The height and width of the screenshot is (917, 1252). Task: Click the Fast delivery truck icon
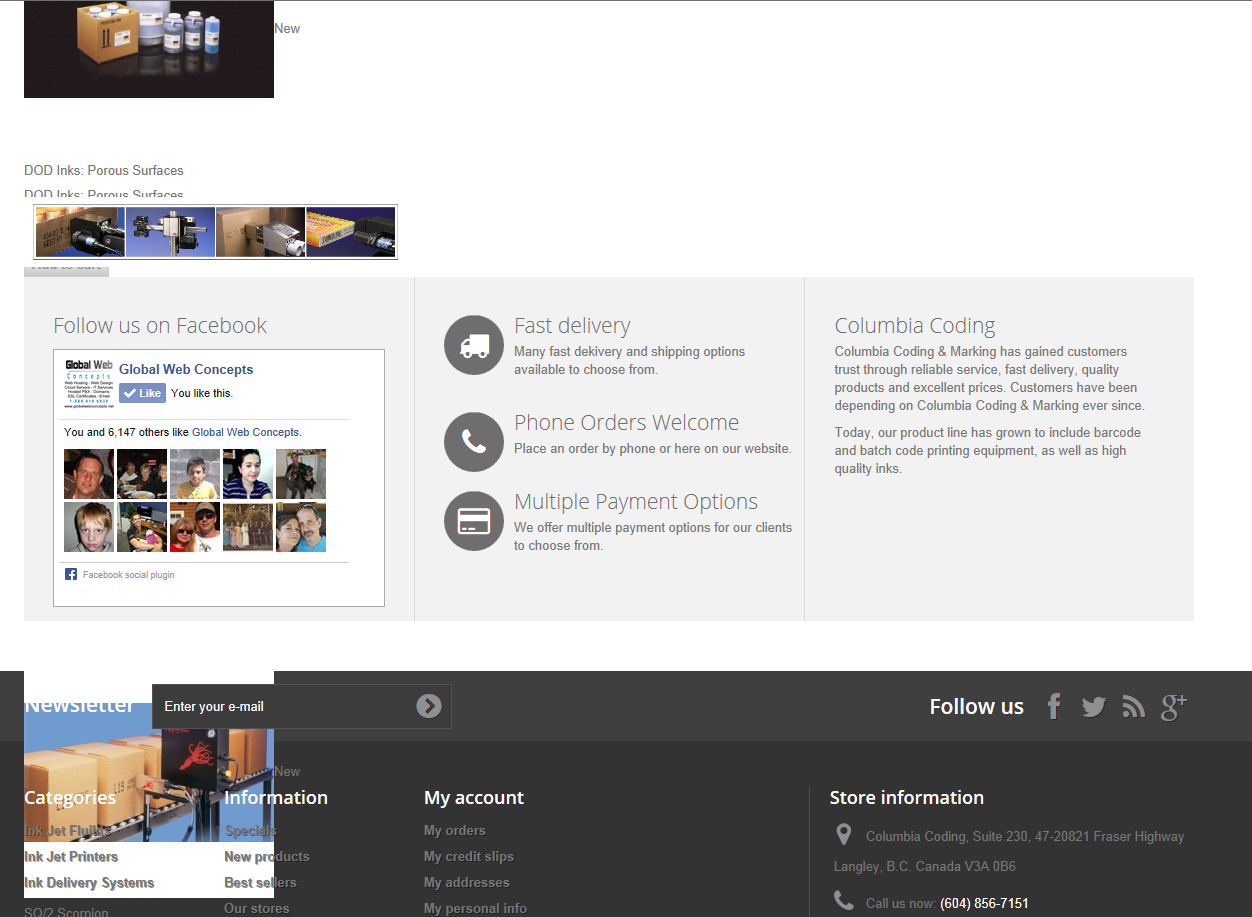pyautogui.click(x=474, y=345)
